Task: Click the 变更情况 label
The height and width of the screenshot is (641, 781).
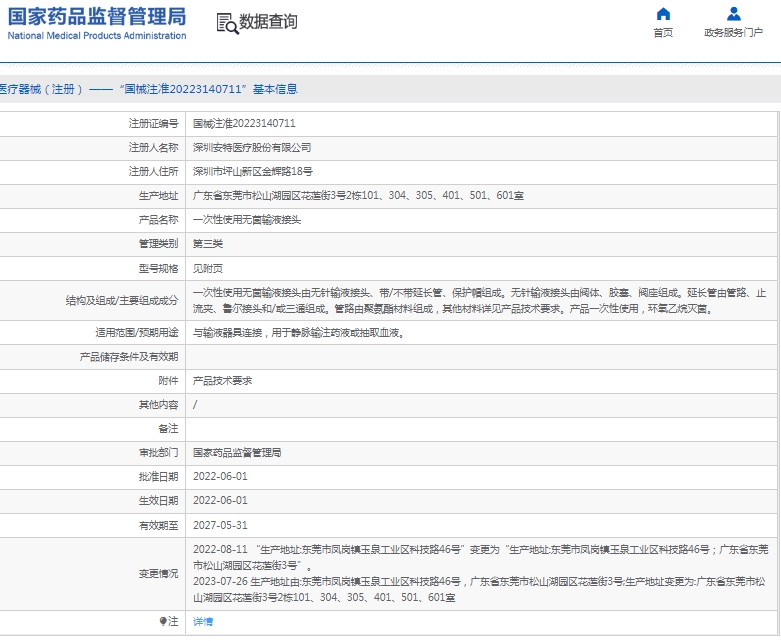Action: point(158,573)
